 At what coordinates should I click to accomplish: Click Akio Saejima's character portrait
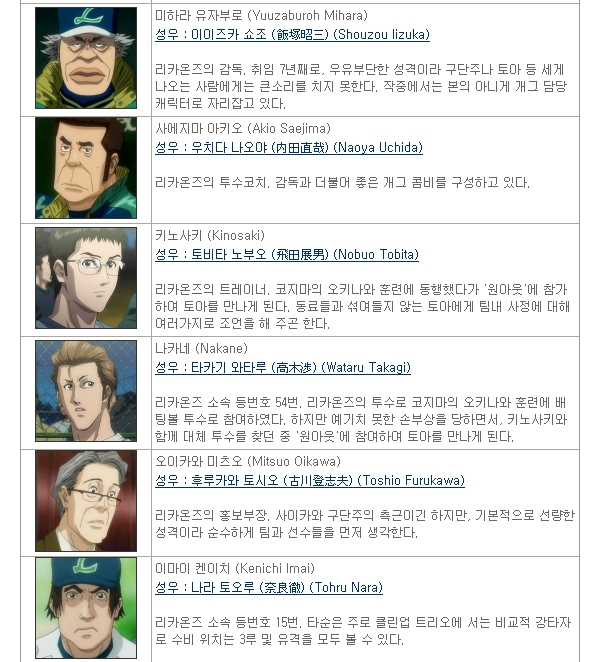click(x=86, y=168)
